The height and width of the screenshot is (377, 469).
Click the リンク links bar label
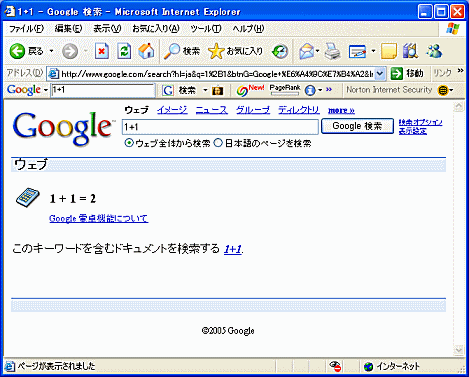point(442,73)
